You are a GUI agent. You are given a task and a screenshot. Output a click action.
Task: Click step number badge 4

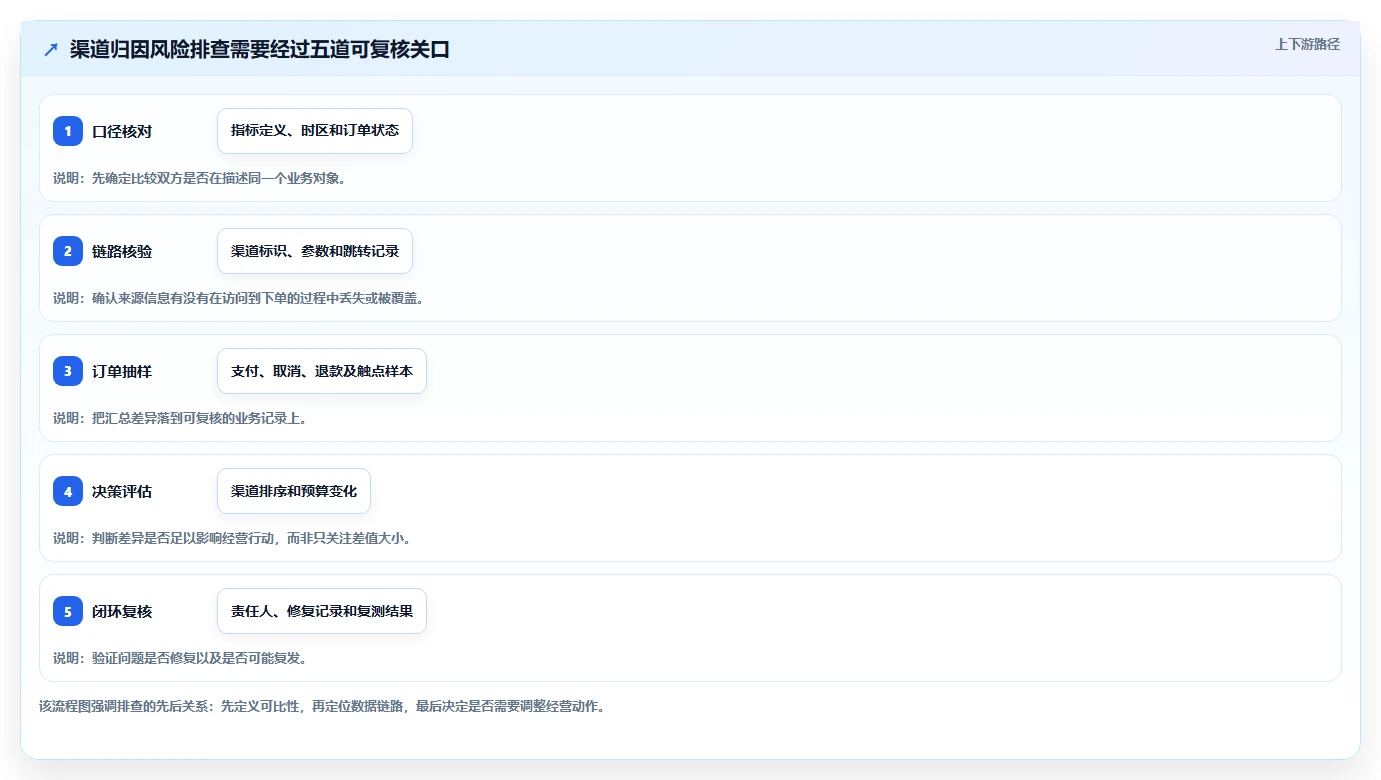[68, 491]
